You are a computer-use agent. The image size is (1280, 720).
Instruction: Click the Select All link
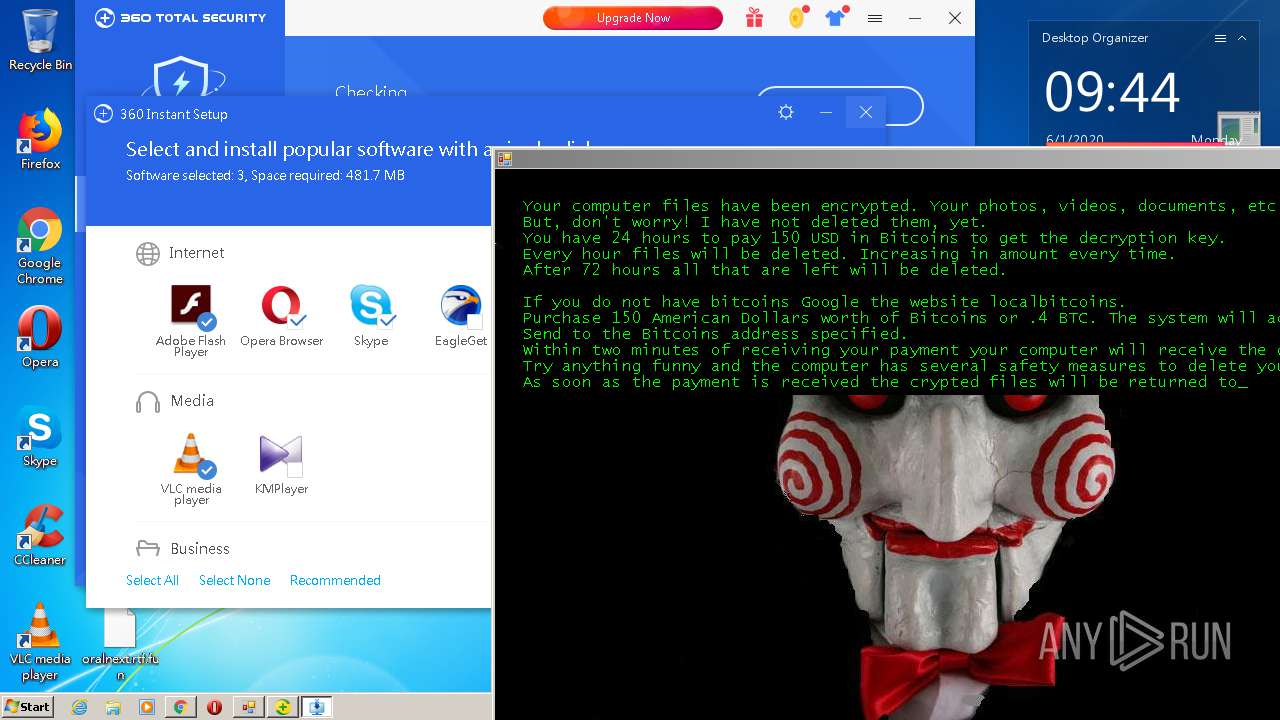152,580
